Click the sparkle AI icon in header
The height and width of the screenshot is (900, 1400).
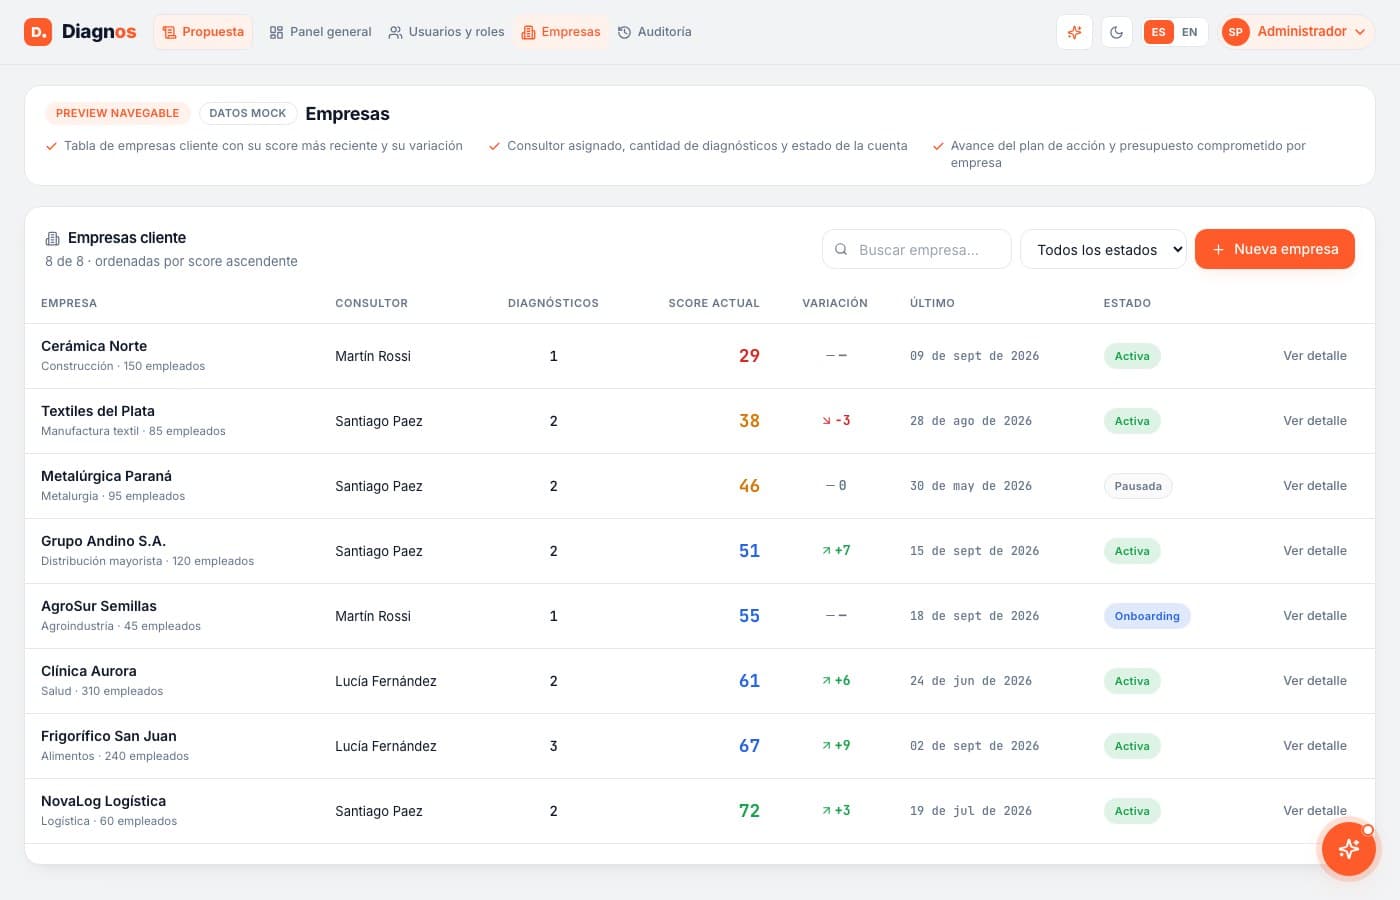click(x=1074, y=32)
